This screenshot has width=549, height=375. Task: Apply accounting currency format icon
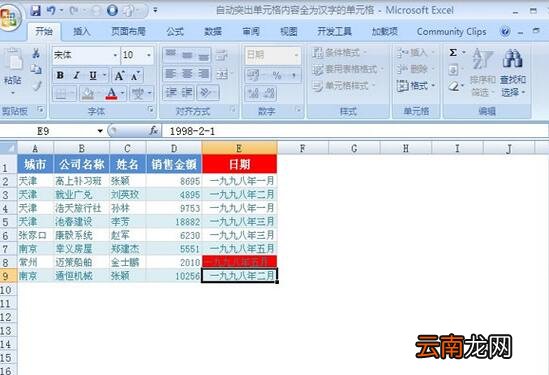253,75
